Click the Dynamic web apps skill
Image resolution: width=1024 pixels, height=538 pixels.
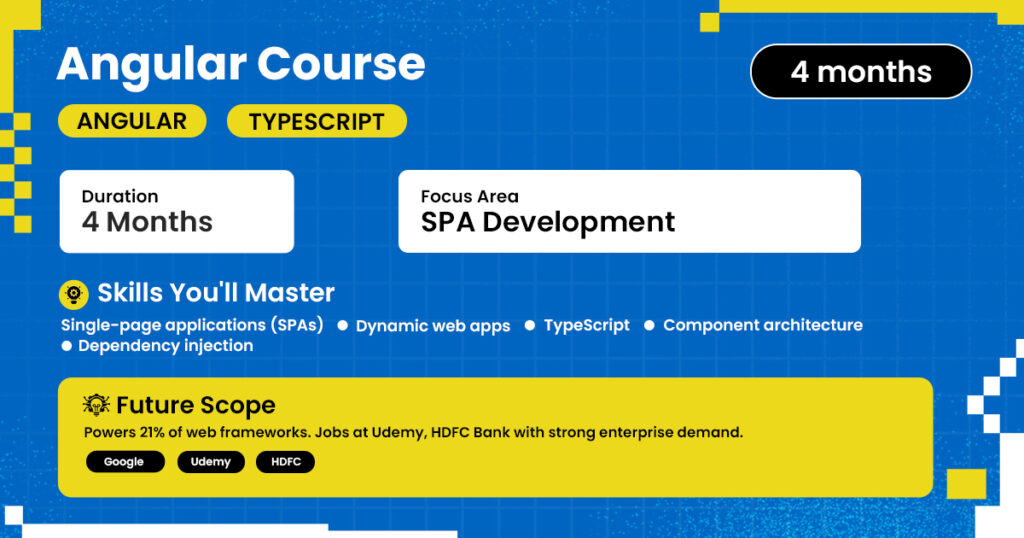pyautogui.click(x=433, y=326)
